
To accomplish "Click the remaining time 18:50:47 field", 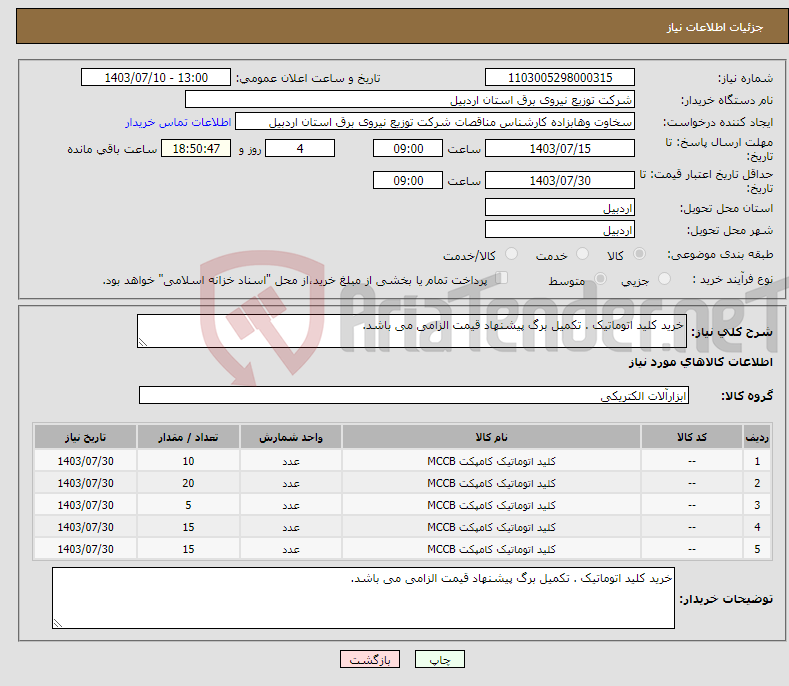I will tap(196, 148).
